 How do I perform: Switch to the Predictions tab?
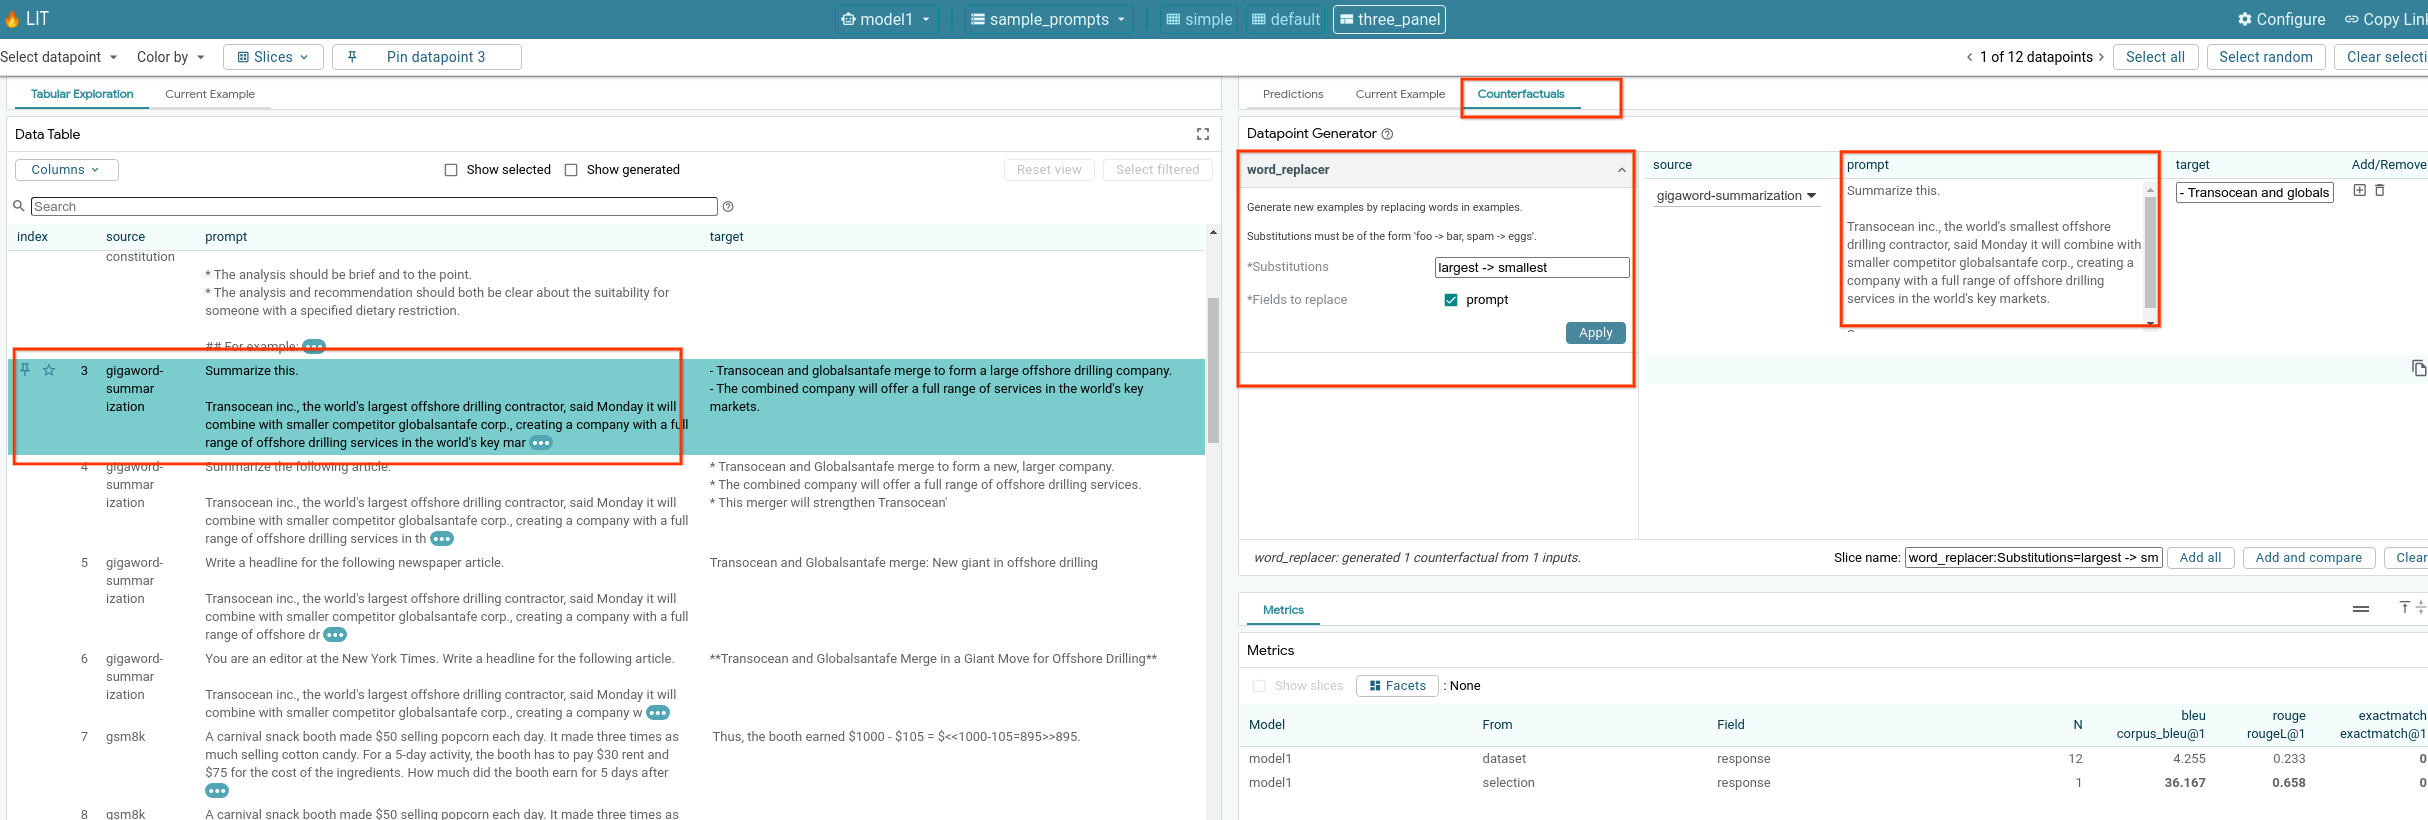(1292, 94)
